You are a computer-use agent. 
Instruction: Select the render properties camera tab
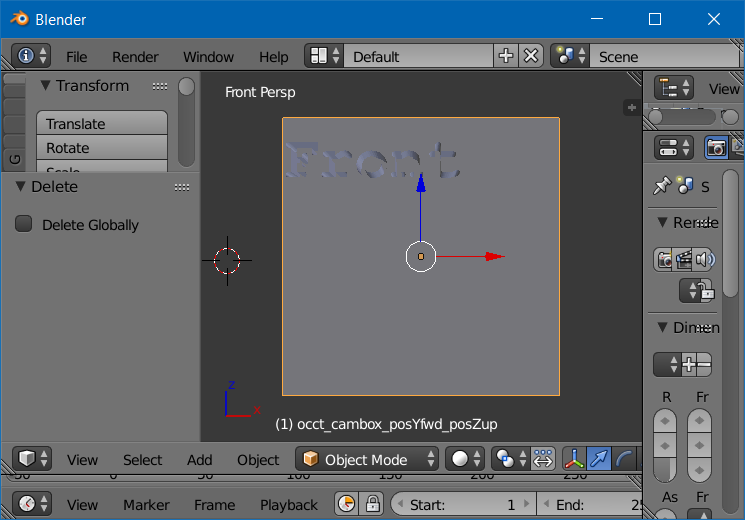coord(715,147)
